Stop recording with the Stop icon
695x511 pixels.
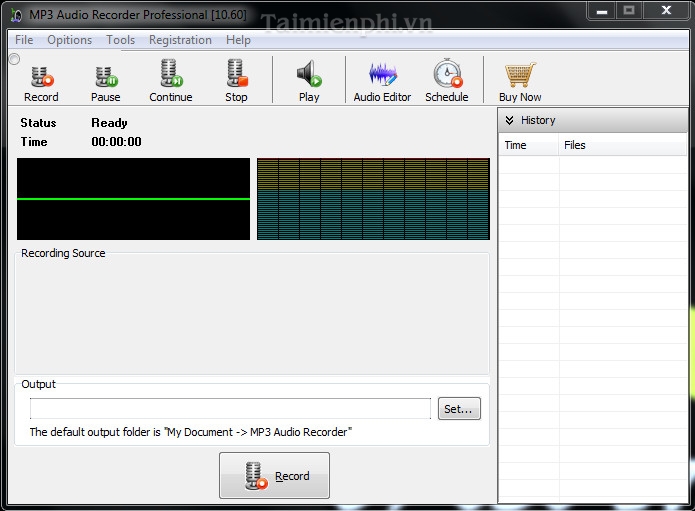point(236,81)
